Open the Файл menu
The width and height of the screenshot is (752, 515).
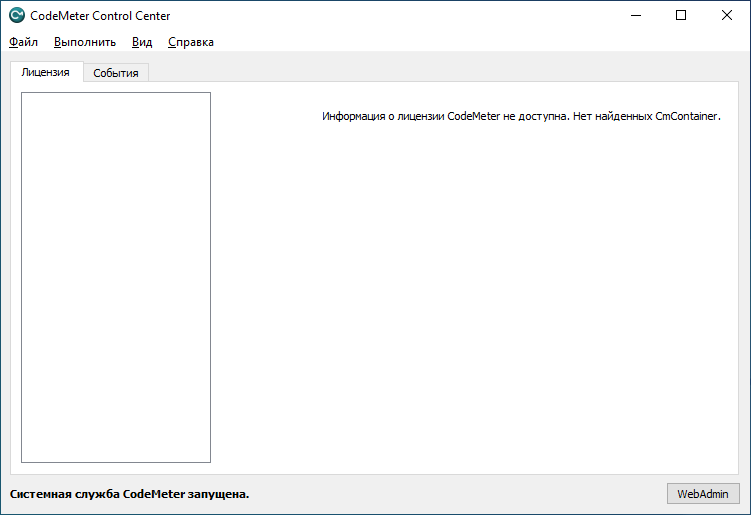coord(23,42)
